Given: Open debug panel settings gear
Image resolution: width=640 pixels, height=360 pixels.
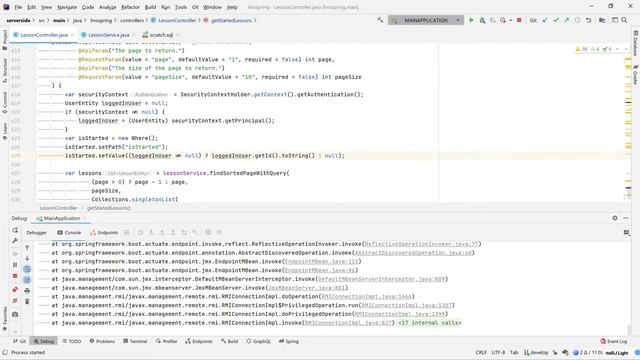Looking at the screenshot, I should [x=615, y=218].
